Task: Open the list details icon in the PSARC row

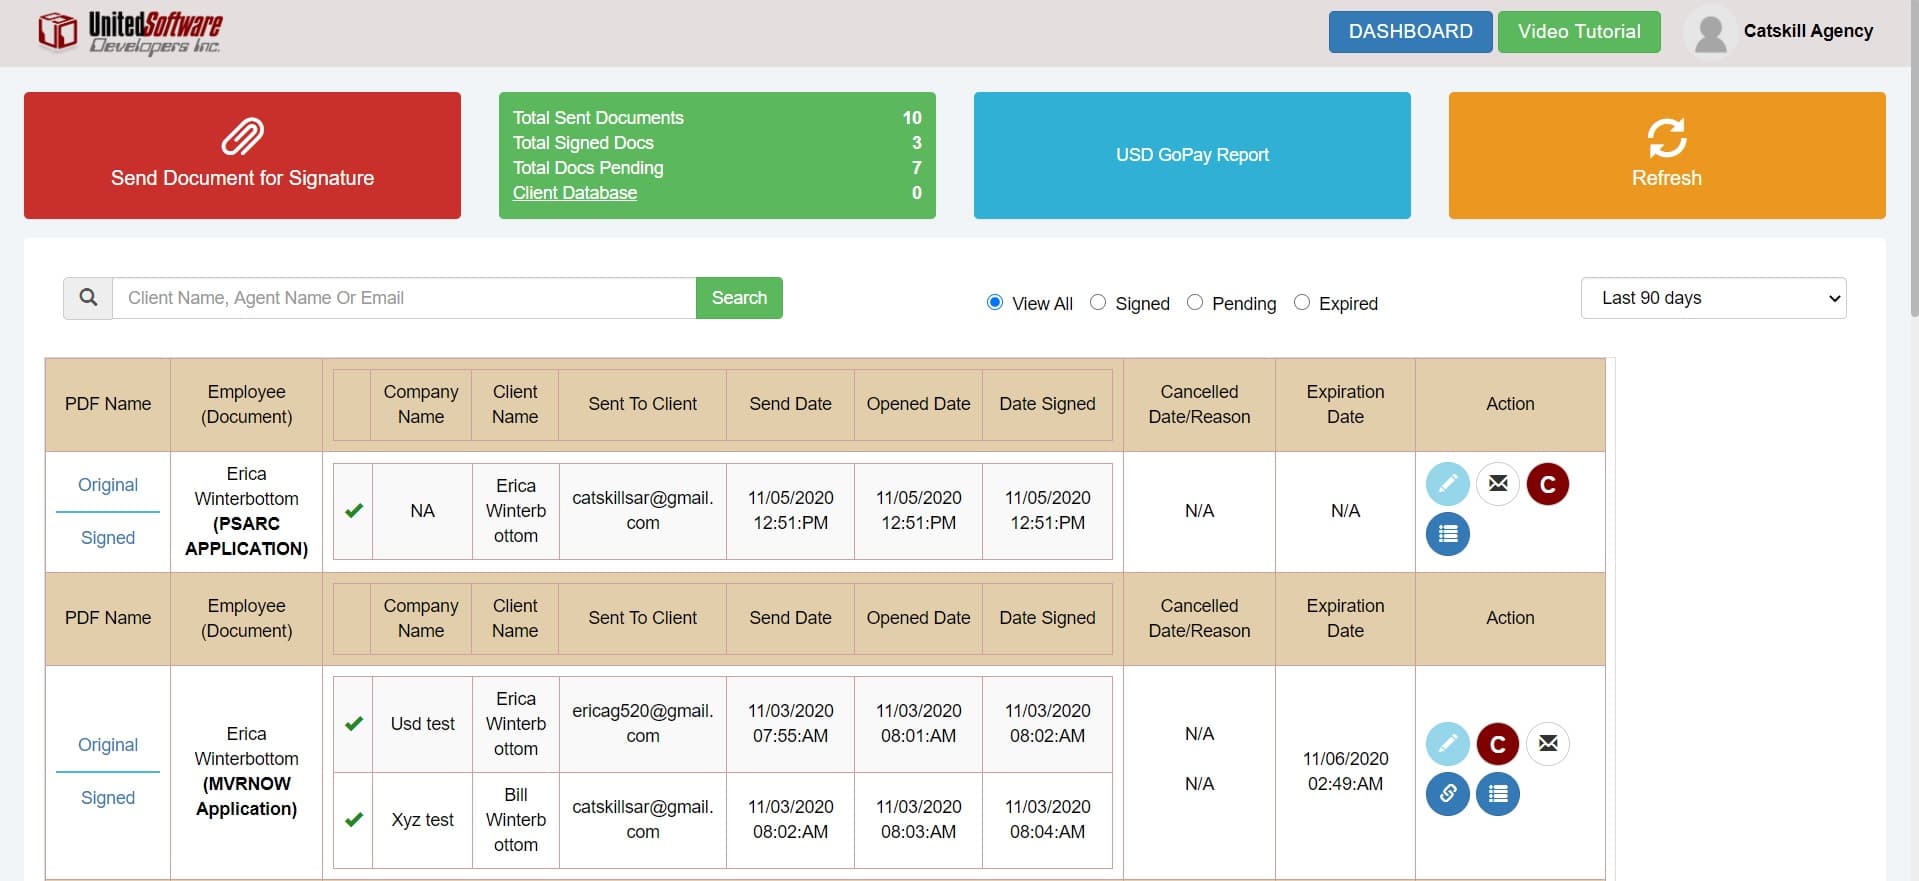Action: point(1447,534)
